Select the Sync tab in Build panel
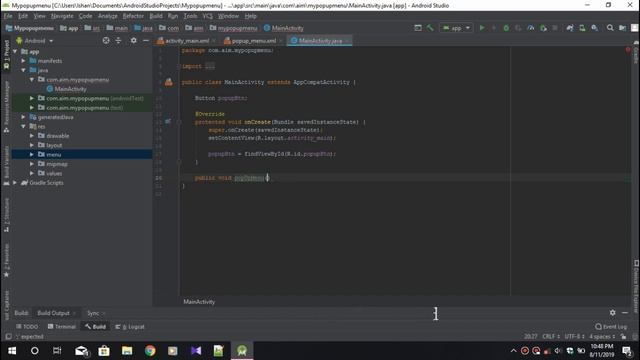 point(93,313)
